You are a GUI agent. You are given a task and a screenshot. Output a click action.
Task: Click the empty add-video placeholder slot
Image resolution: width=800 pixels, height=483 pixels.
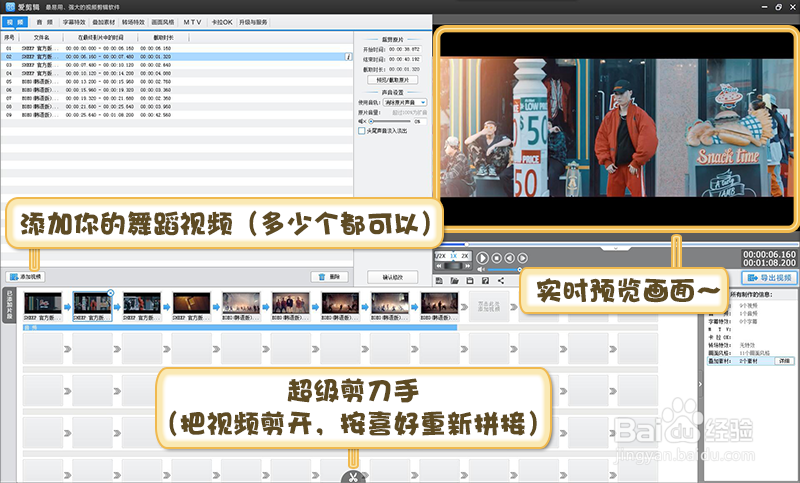489,306
